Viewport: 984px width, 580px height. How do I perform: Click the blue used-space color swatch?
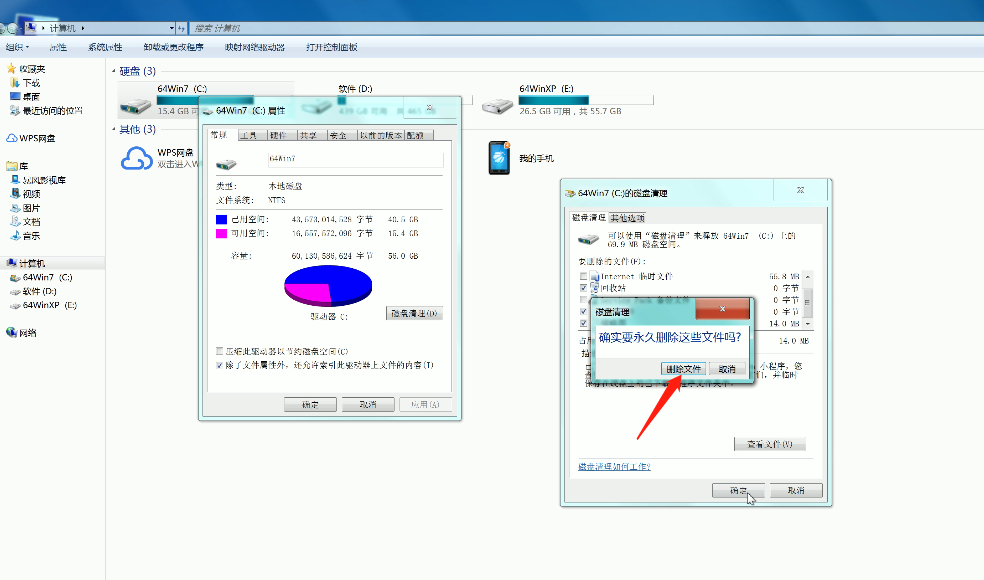(x=221, y=220)
